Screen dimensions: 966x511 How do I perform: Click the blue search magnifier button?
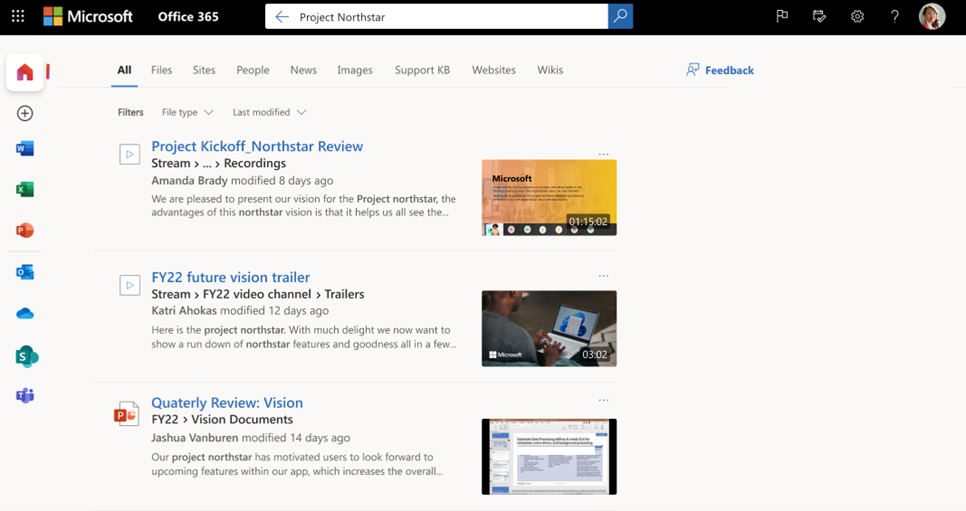coord(620,17)
